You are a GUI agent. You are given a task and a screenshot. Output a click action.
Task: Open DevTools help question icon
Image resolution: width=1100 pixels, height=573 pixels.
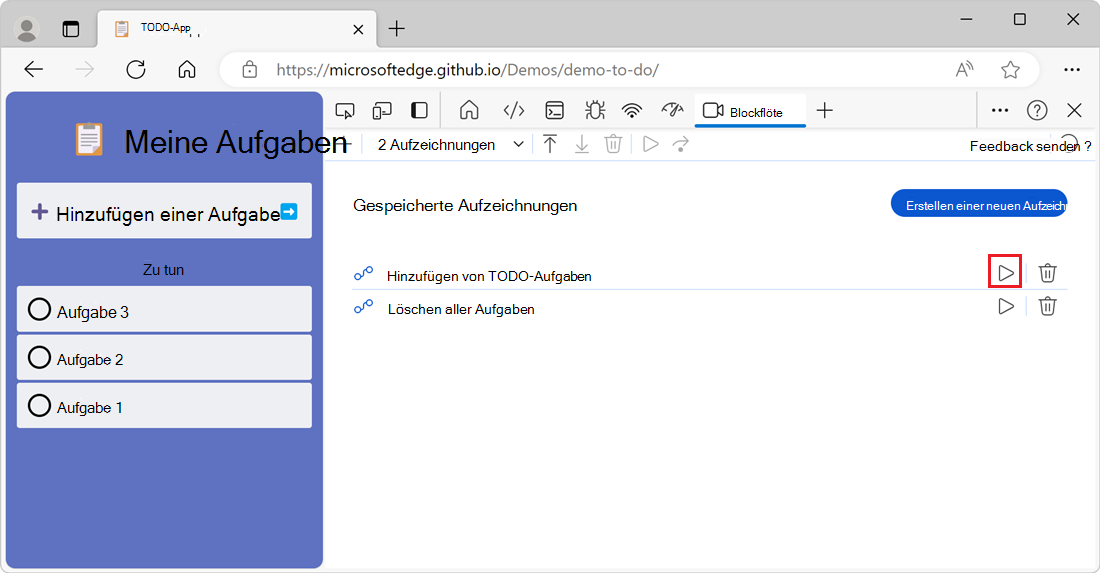click(1037, 110)
